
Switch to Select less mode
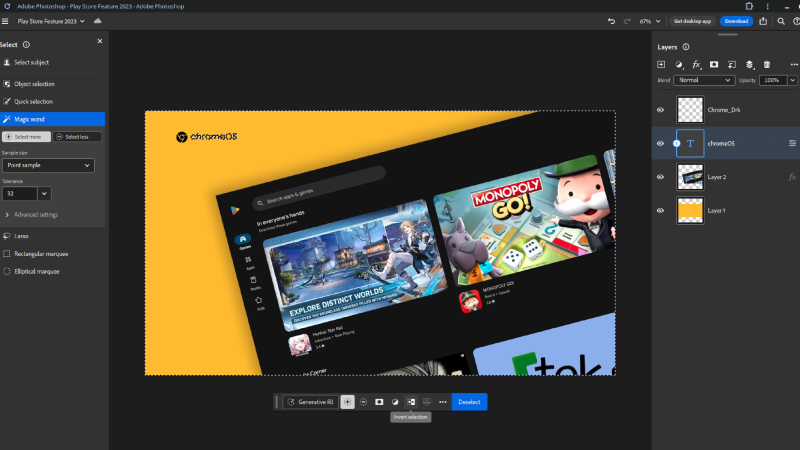(x=77, y=137)
